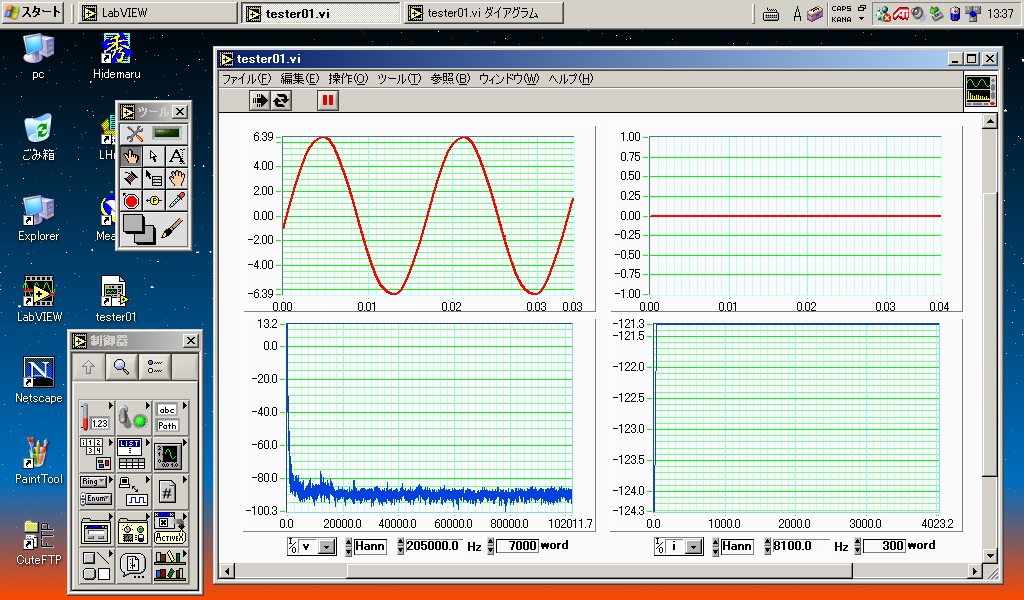The height and width of the screenshot is (600, 1024).
Task: Click the Run Continuously button
Action: pyautogui.click(x=281, y=100)
